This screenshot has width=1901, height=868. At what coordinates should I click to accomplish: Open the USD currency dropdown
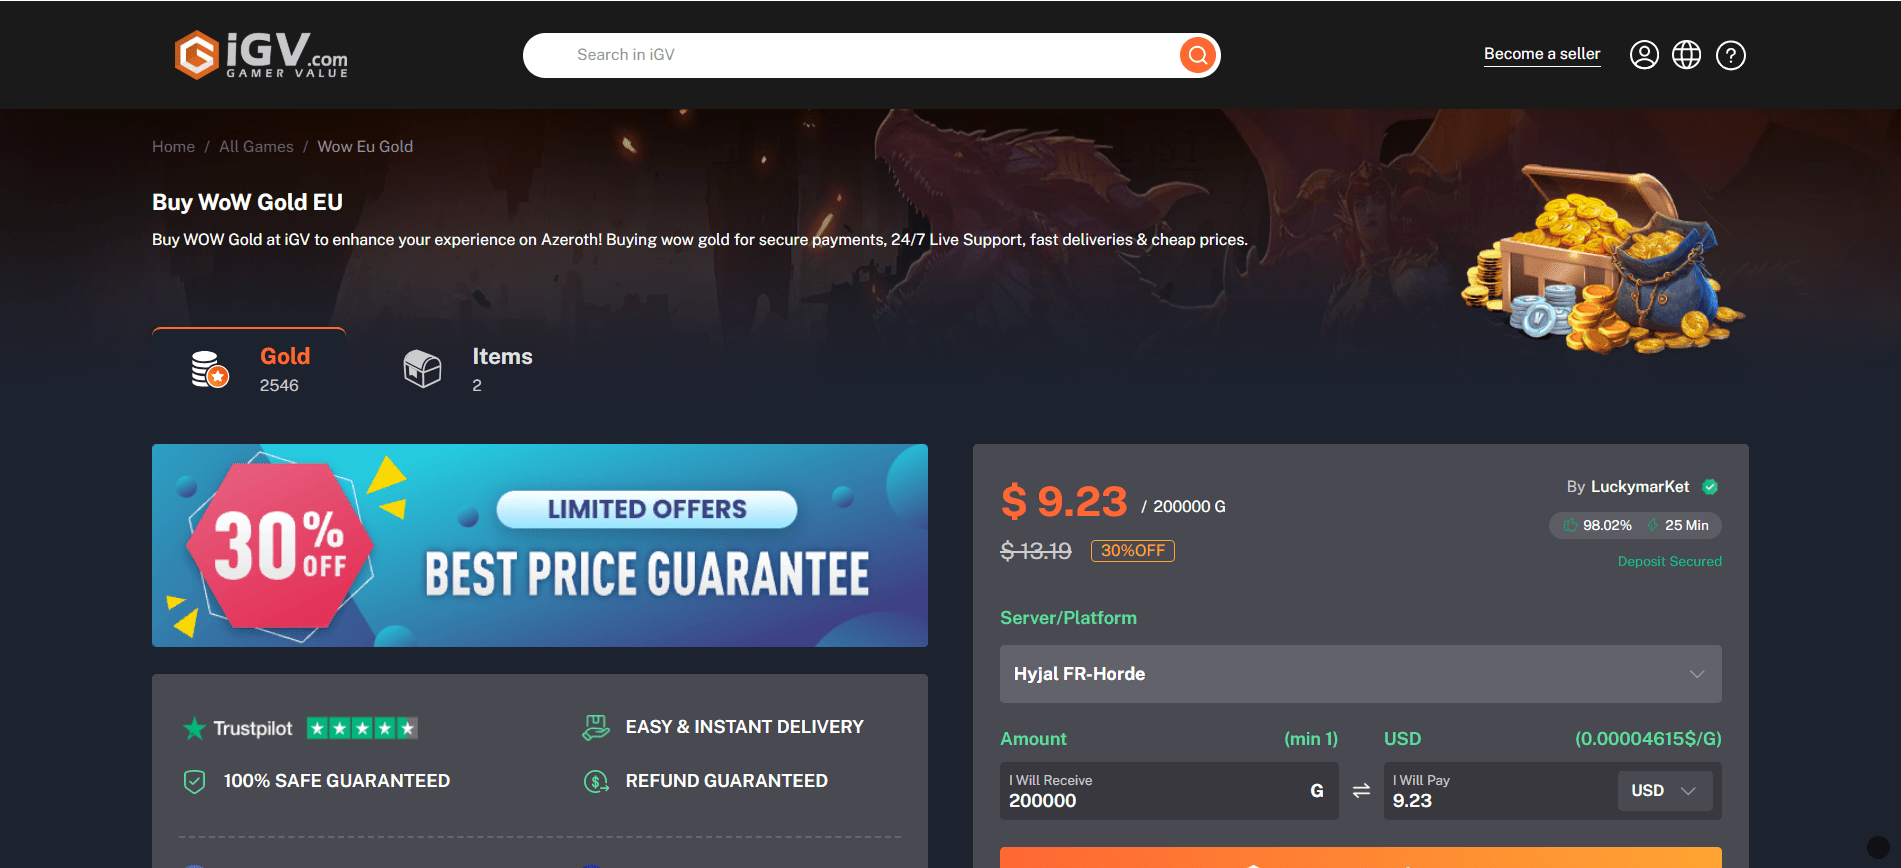click(x=1665, y=791)
